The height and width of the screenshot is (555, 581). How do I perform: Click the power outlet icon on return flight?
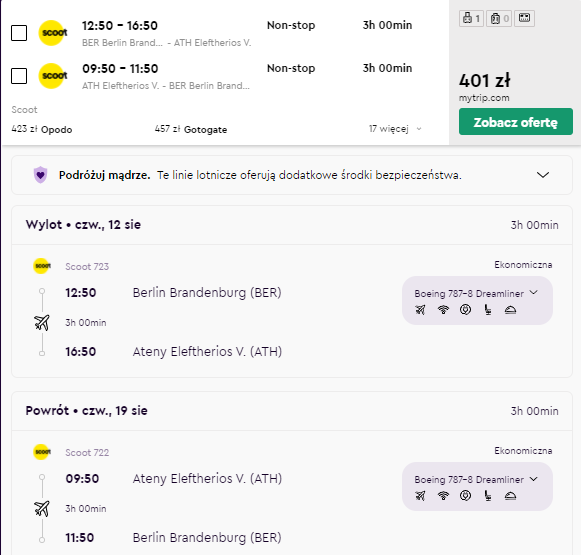point(465,495)
